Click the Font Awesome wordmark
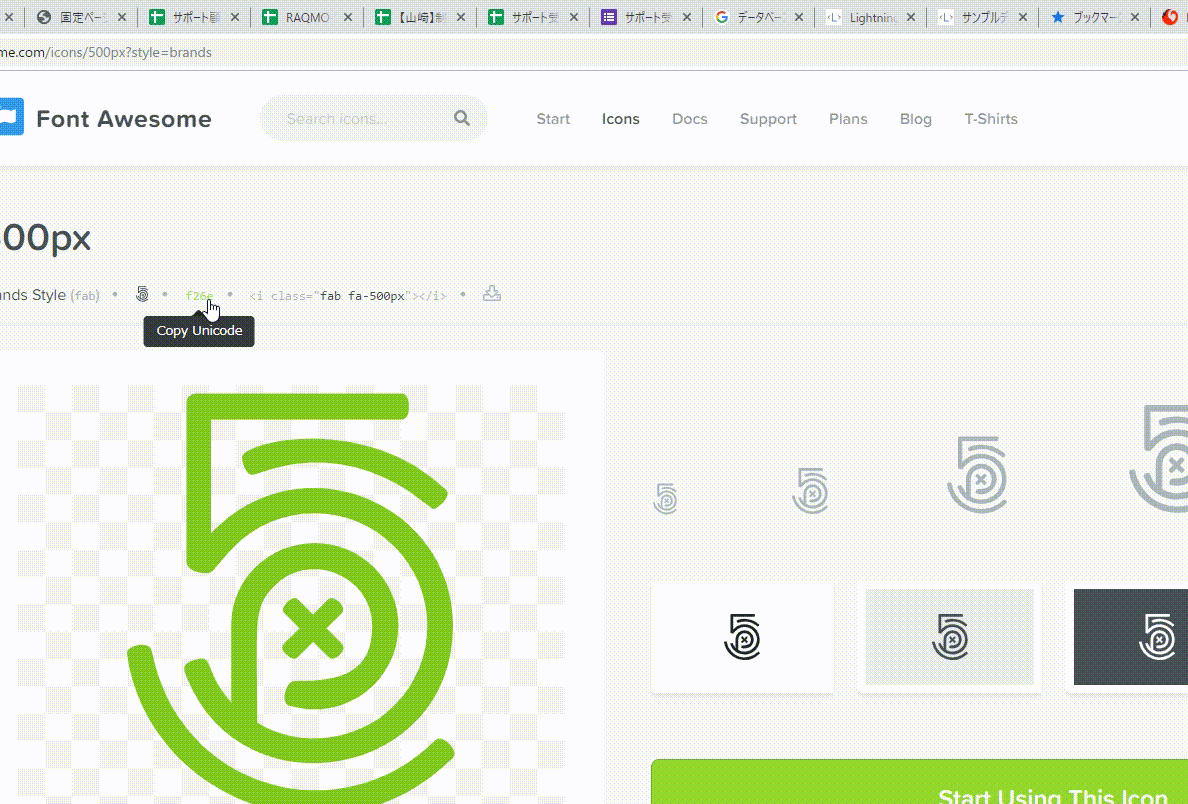This screenshot has width=1188, height=804. click(124, 119)
